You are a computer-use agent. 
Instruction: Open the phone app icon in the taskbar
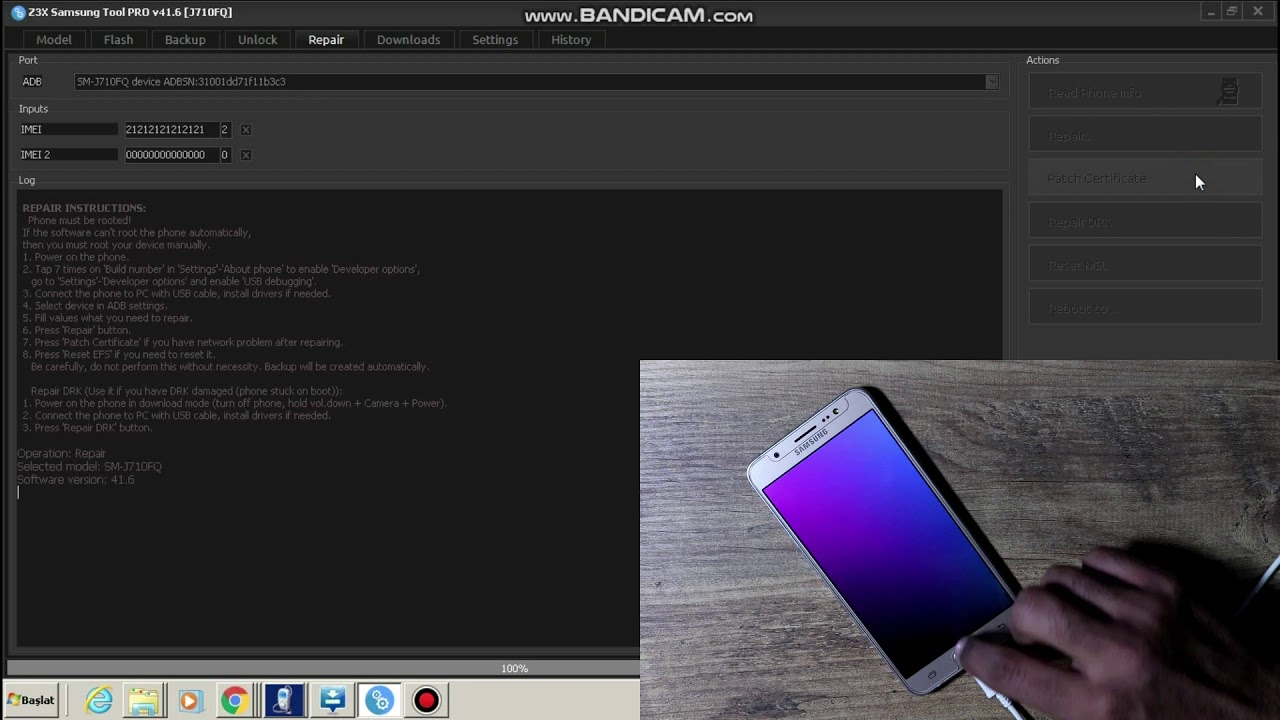click(284, 700)
